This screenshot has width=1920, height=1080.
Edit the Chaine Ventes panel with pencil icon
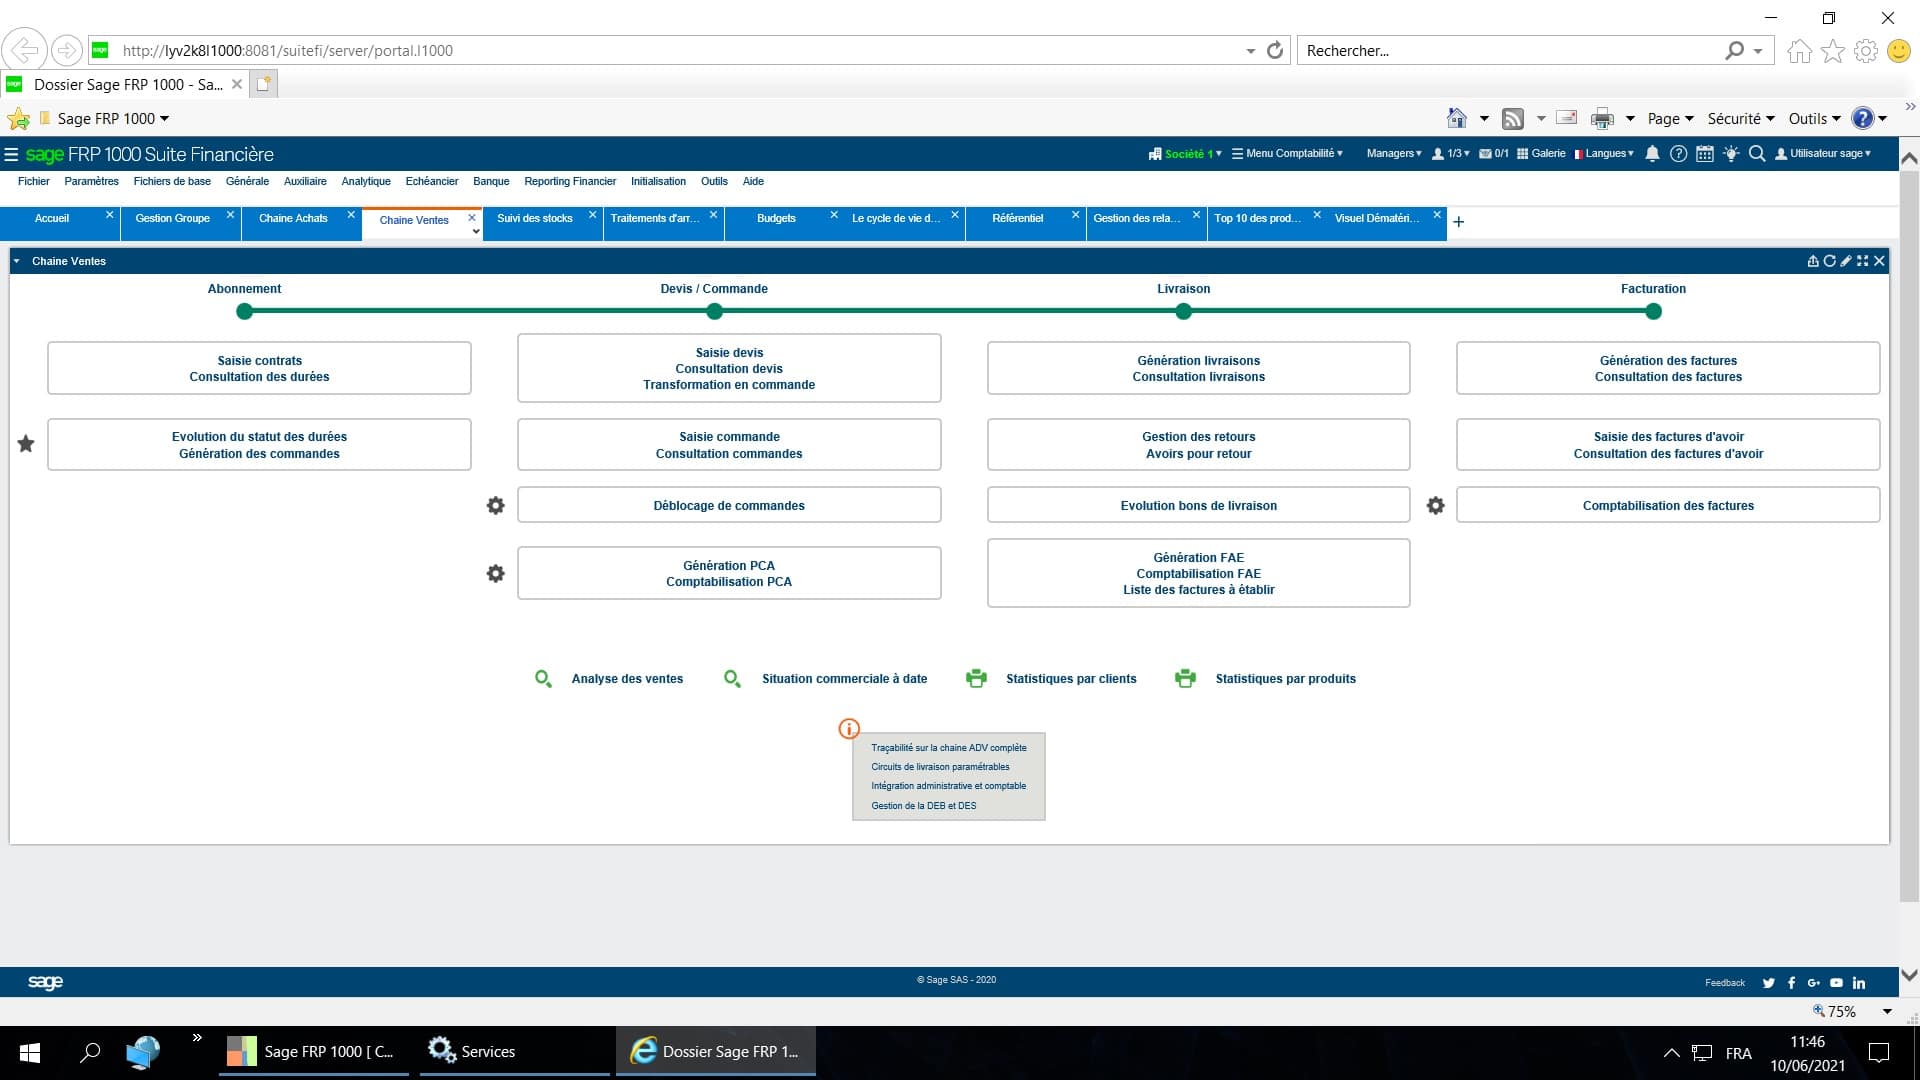click(1846, 261)
